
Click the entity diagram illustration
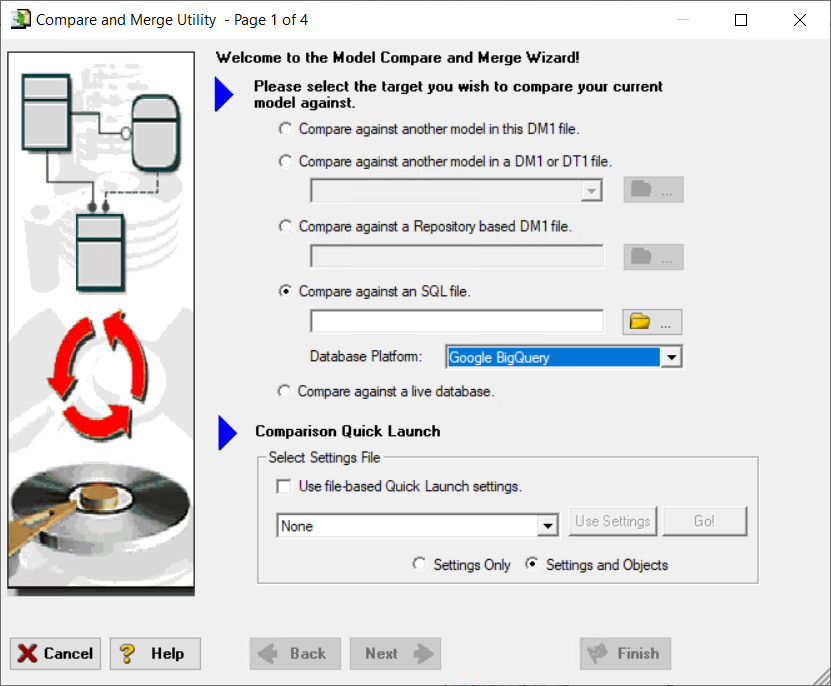click(101, 182)
